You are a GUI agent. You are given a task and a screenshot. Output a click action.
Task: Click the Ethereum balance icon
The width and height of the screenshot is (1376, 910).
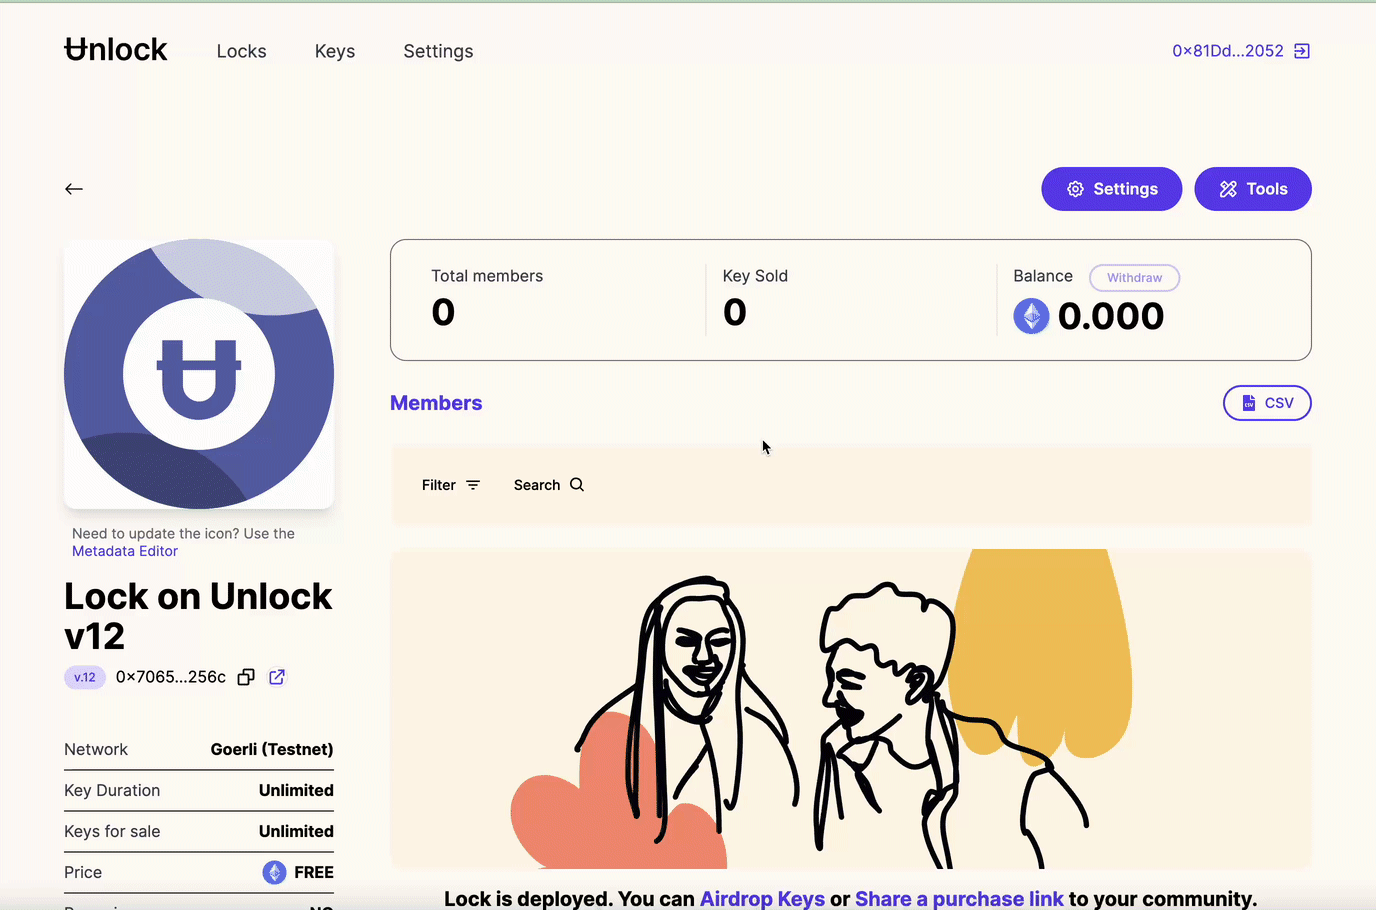[1031, 316]
